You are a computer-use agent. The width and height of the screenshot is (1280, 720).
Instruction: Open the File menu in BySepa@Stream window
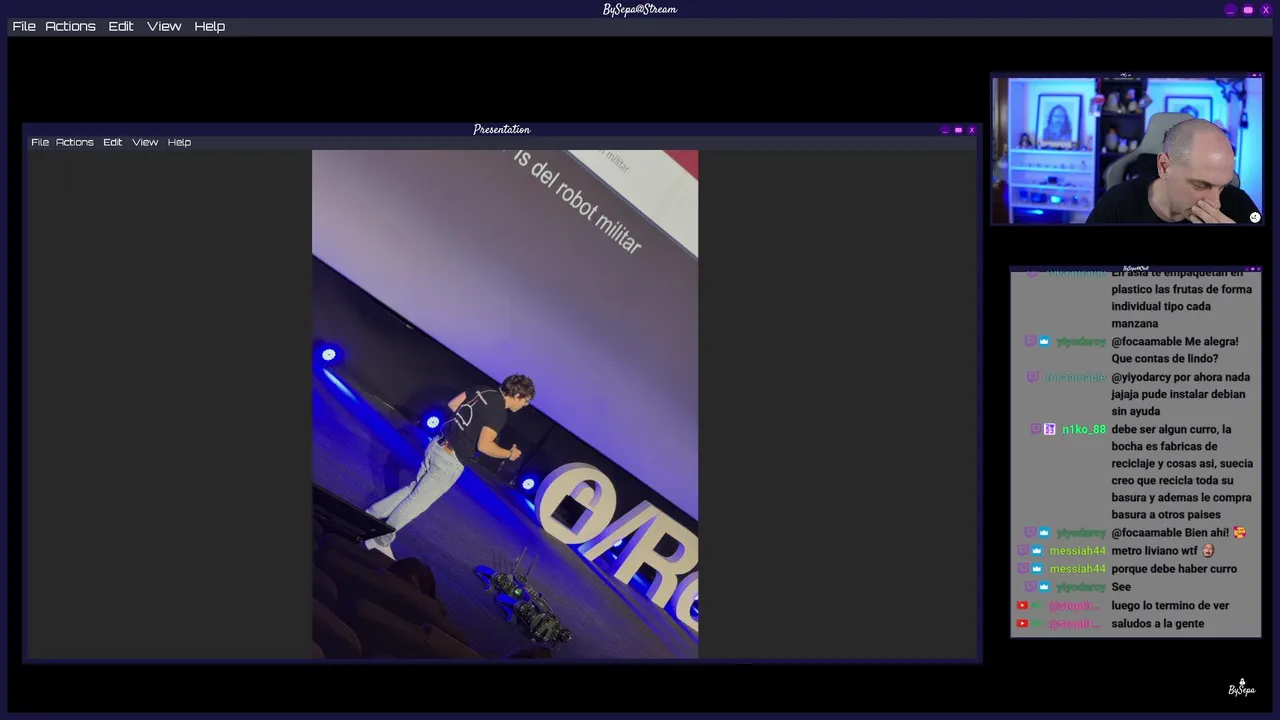[x=24, y=26]
